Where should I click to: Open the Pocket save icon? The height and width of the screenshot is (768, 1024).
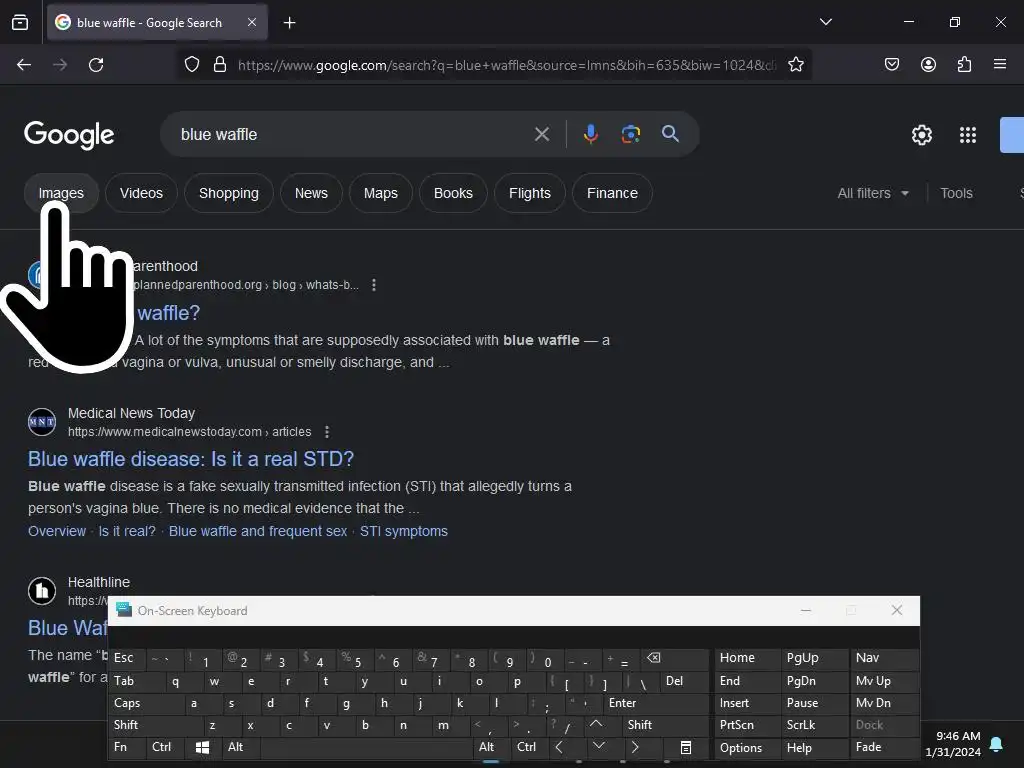(x=892, y=65)
